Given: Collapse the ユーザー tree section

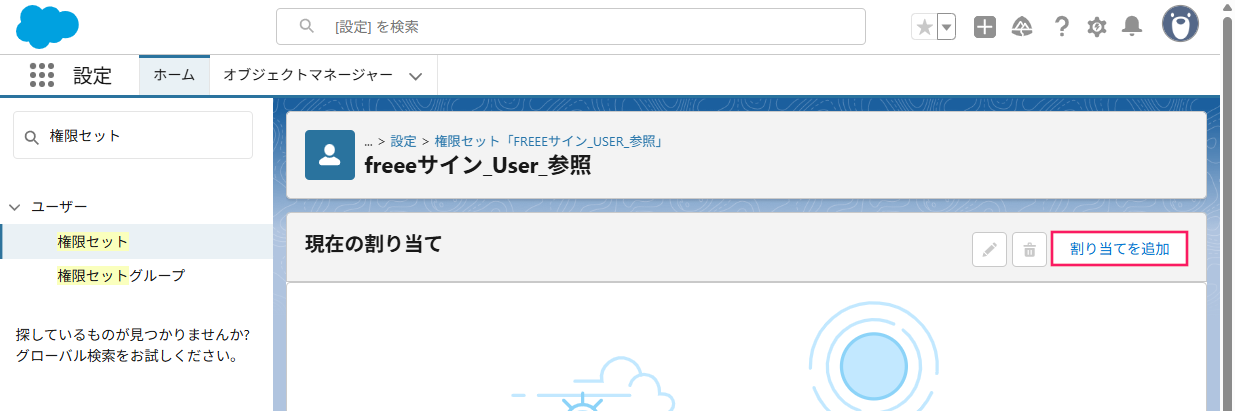Looking at the screenshot, I should 15,207.
